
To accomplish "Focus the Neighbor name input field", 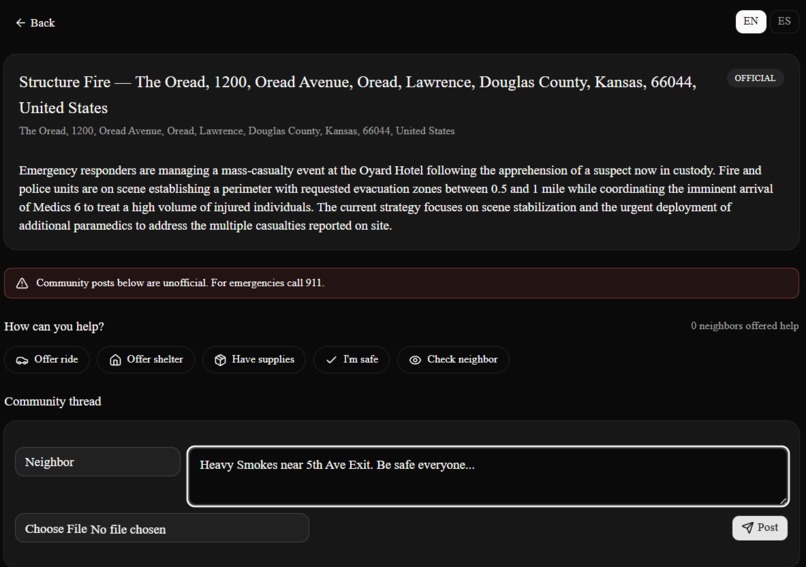I will pyautogui.click(x=98, y=462).
